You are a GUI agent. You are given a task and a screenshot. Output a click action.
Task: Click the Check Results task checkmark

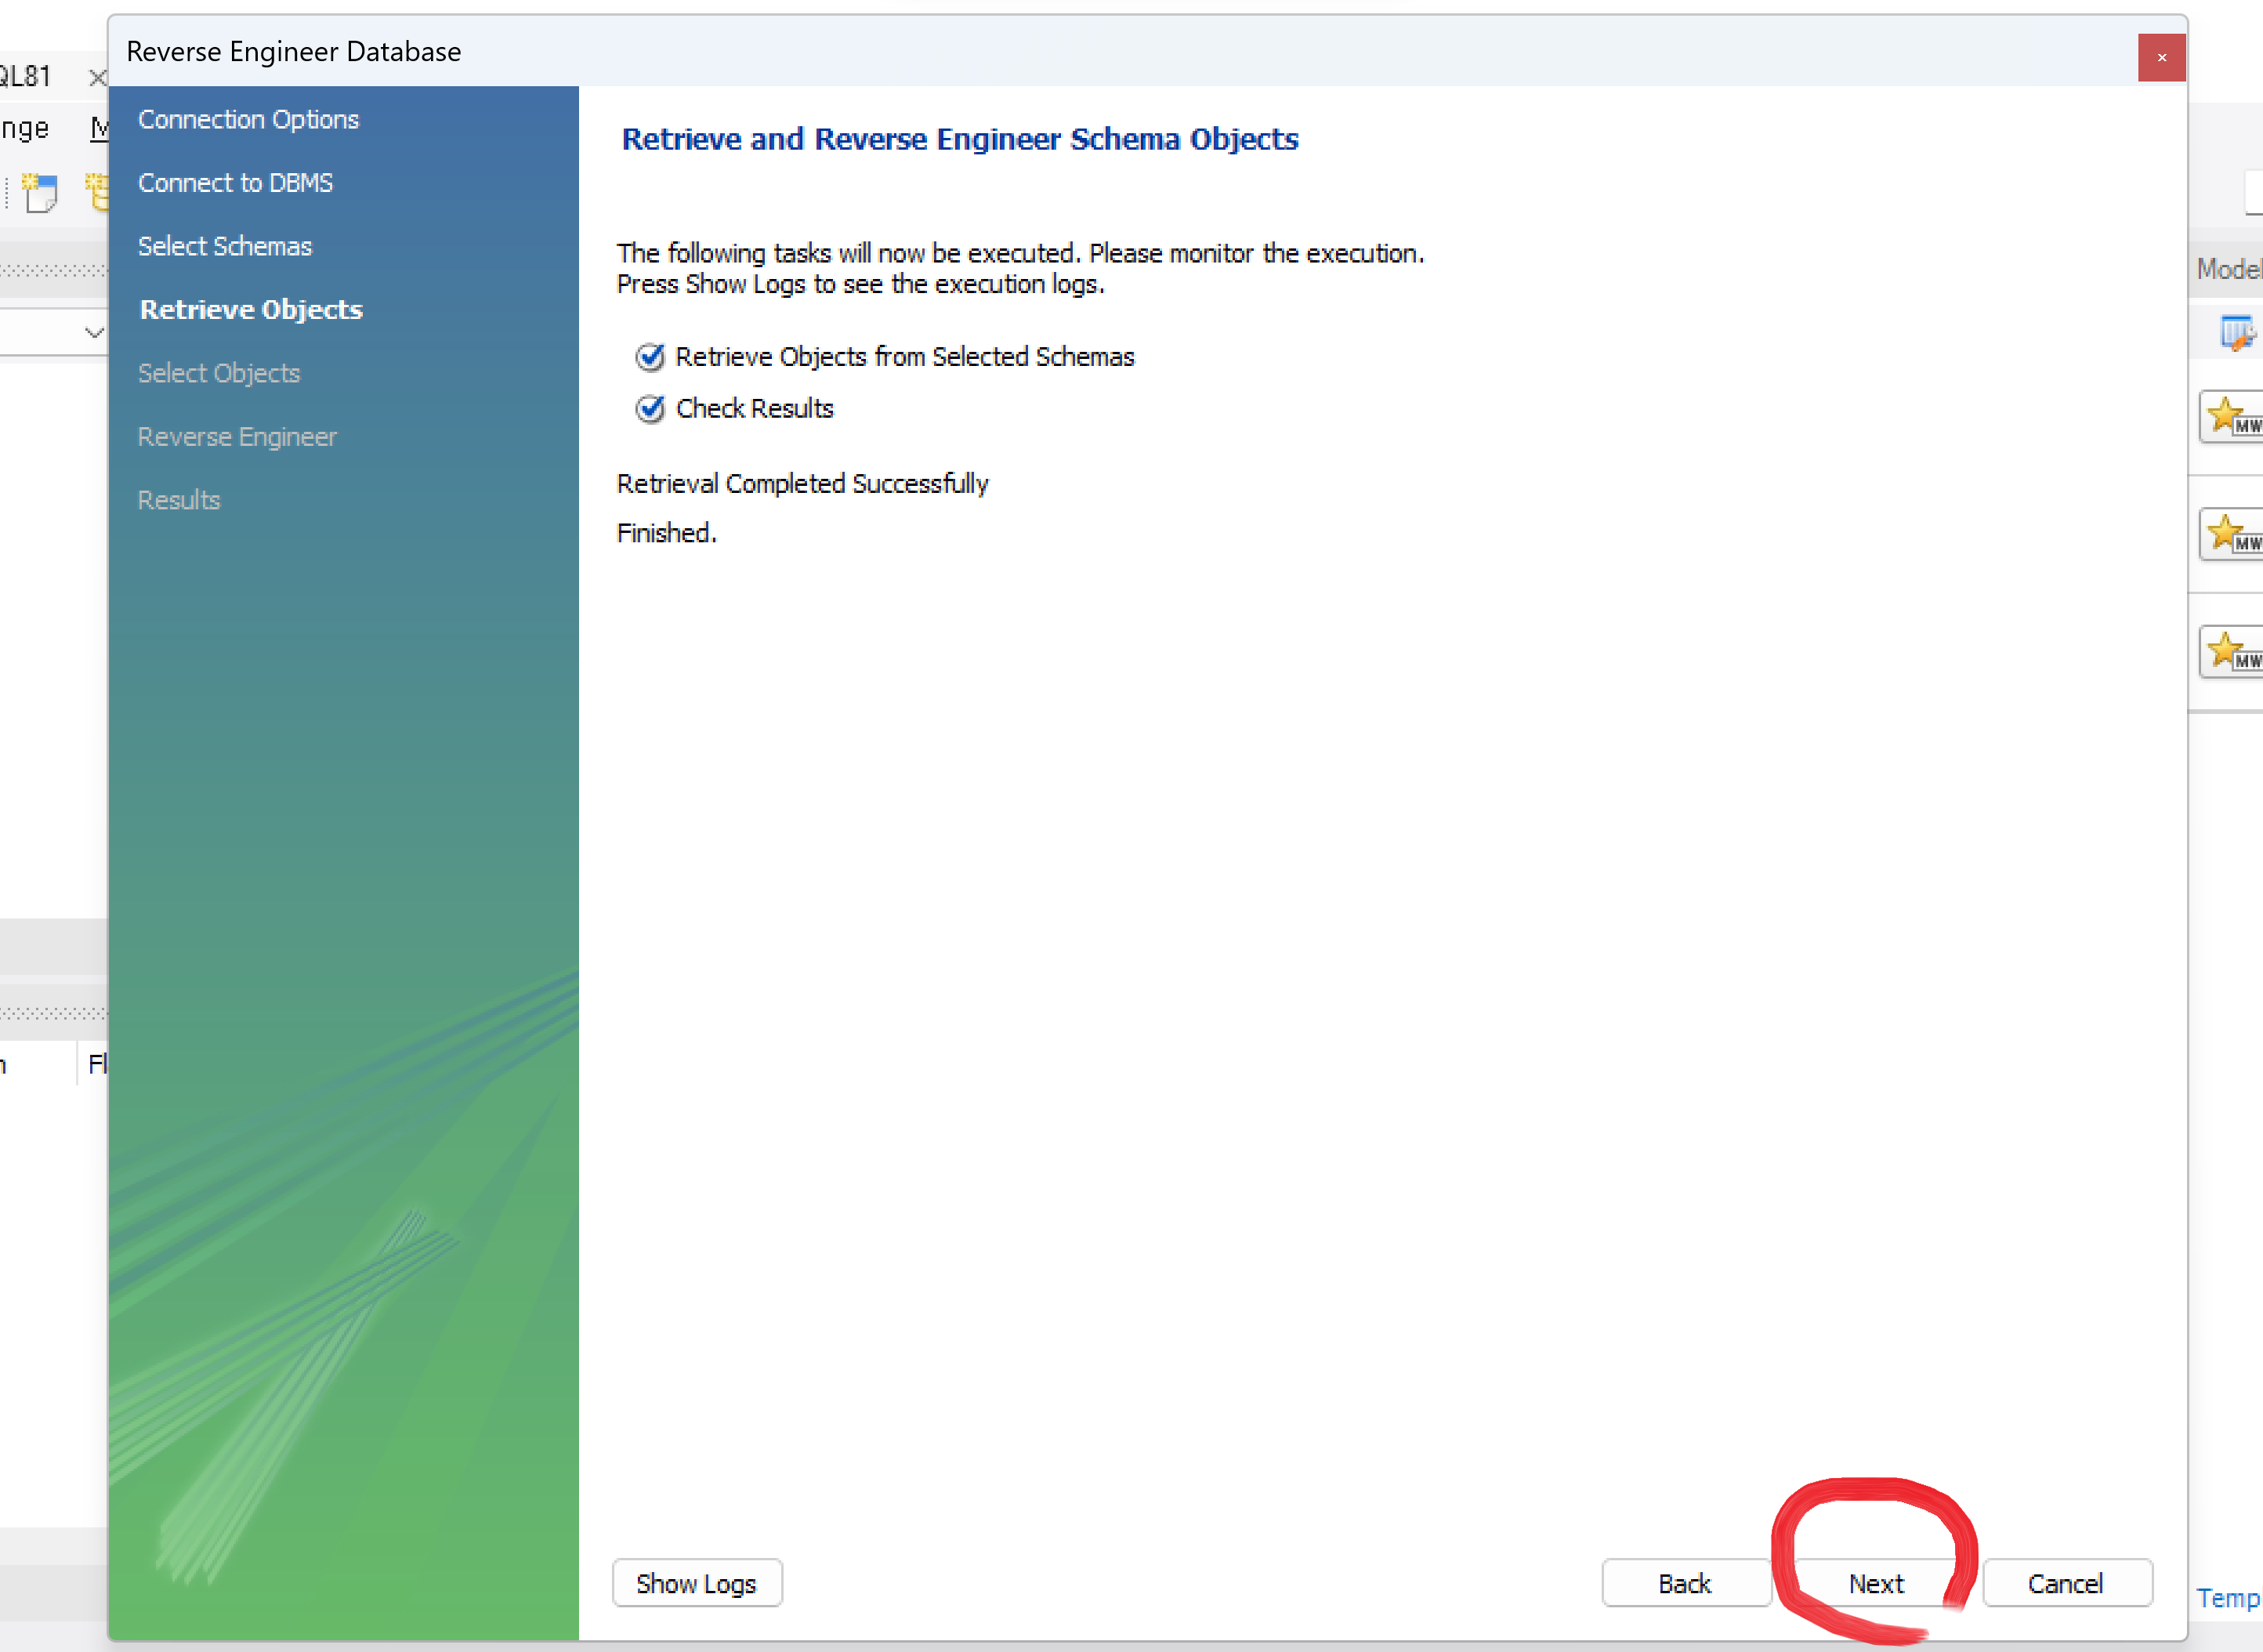(x=650, y=409)
